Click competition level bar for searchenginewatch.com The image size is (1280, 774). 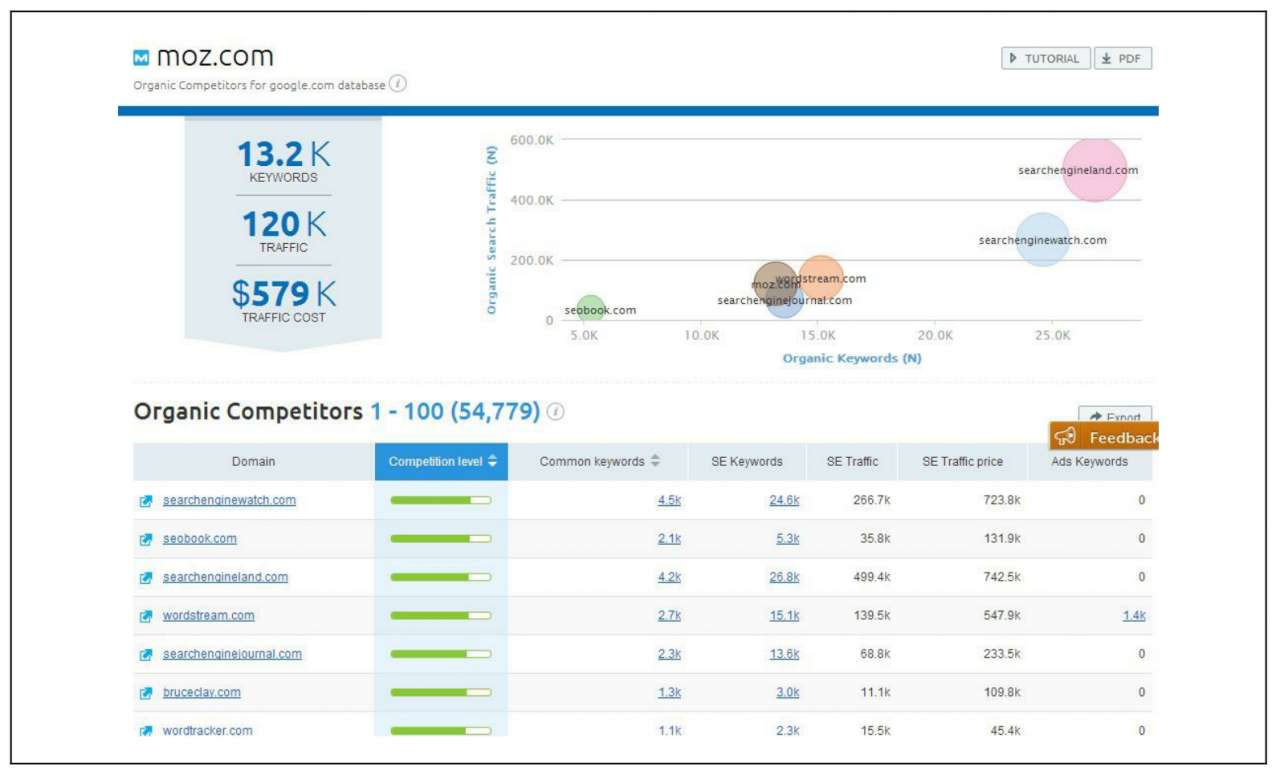click(441, 500)
